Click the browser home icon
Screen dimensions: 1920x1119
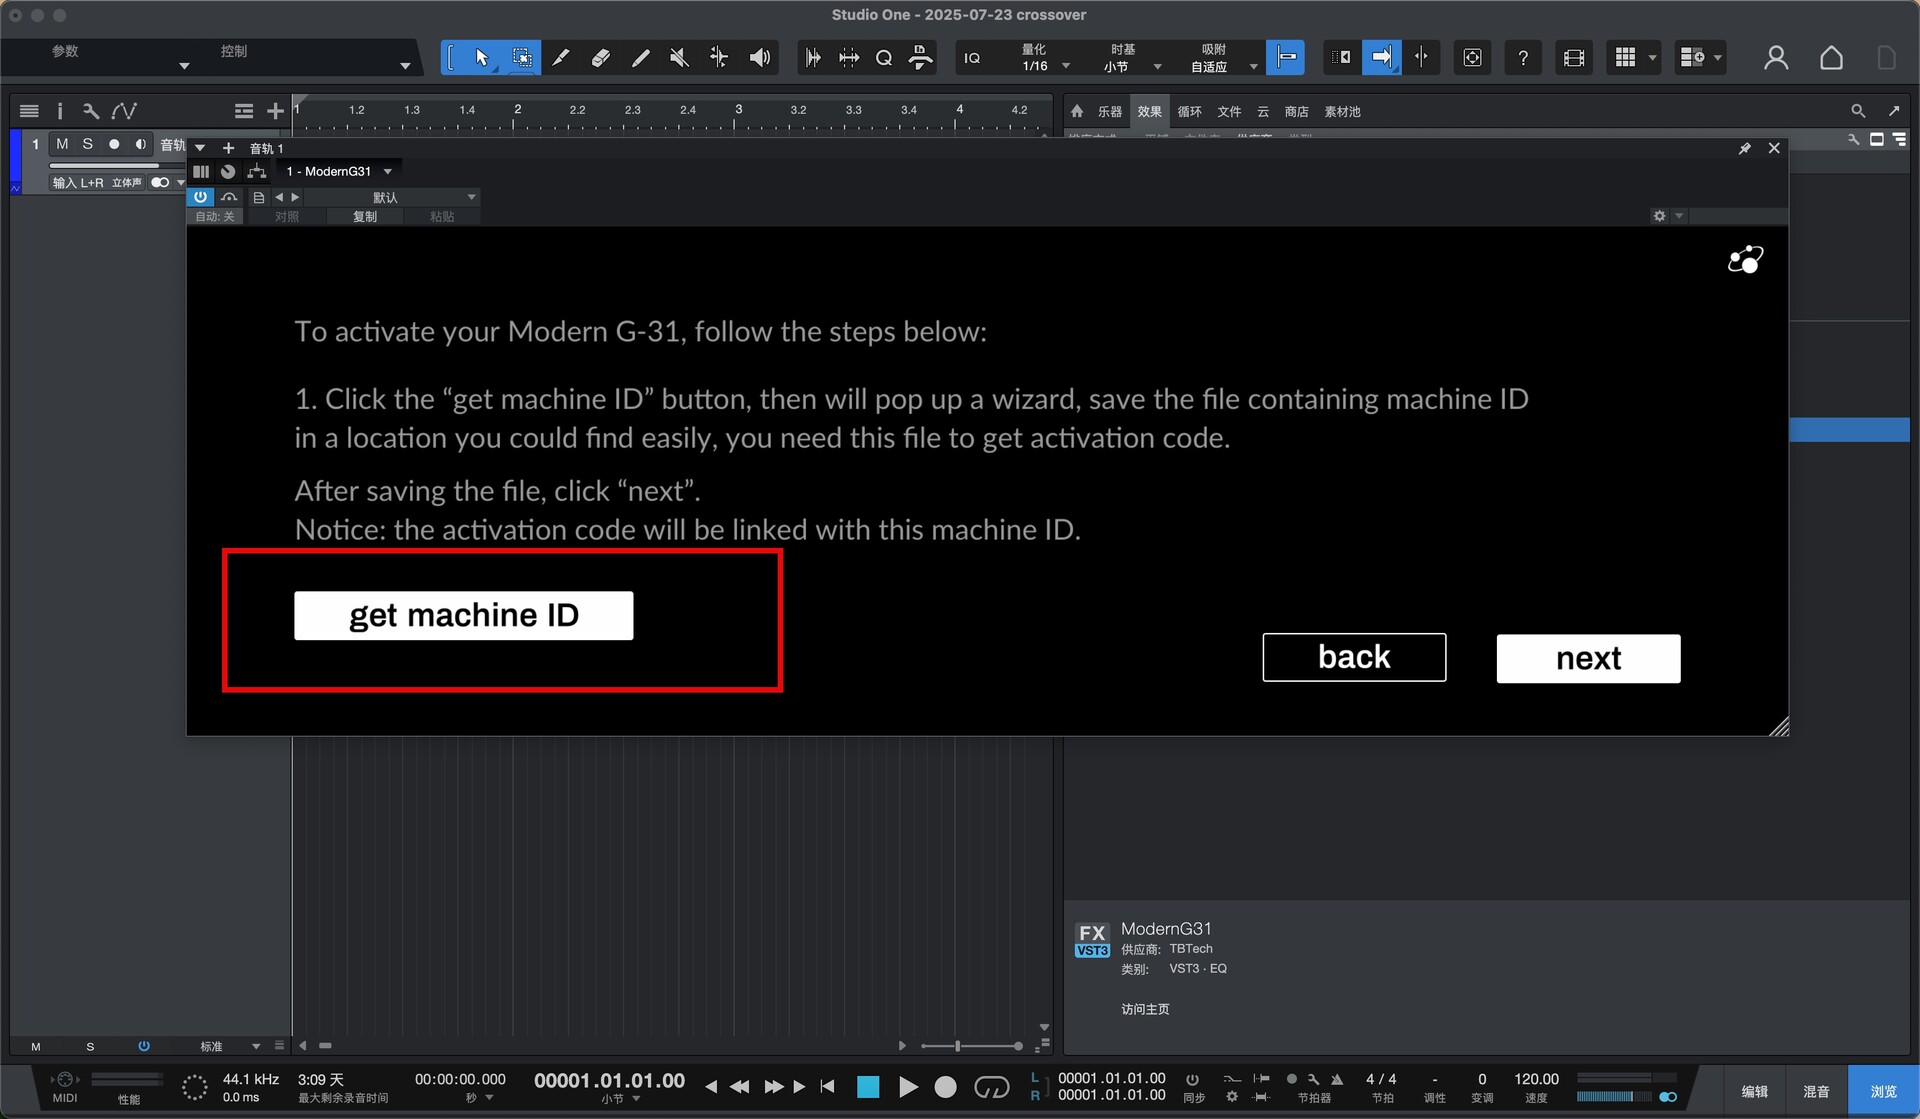[1077, 111]
